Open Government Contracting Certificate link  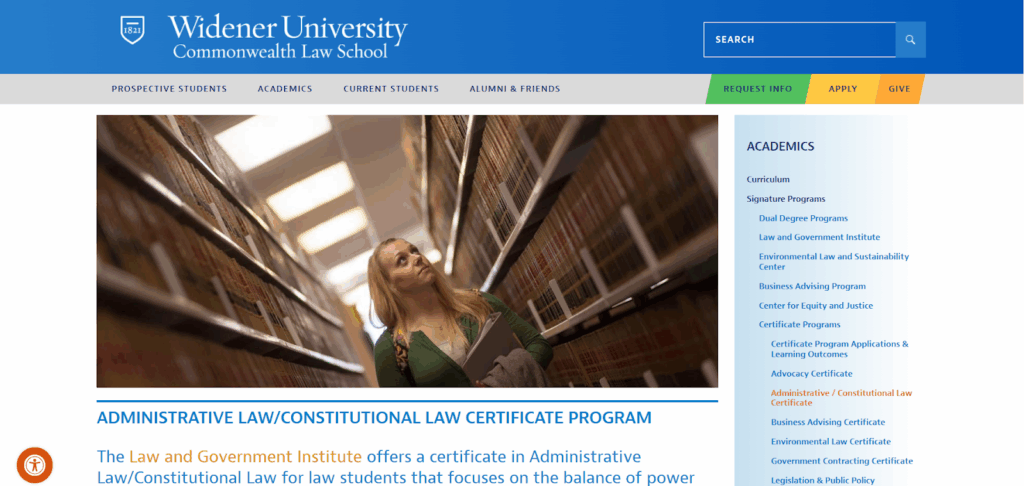pos(842,461)
